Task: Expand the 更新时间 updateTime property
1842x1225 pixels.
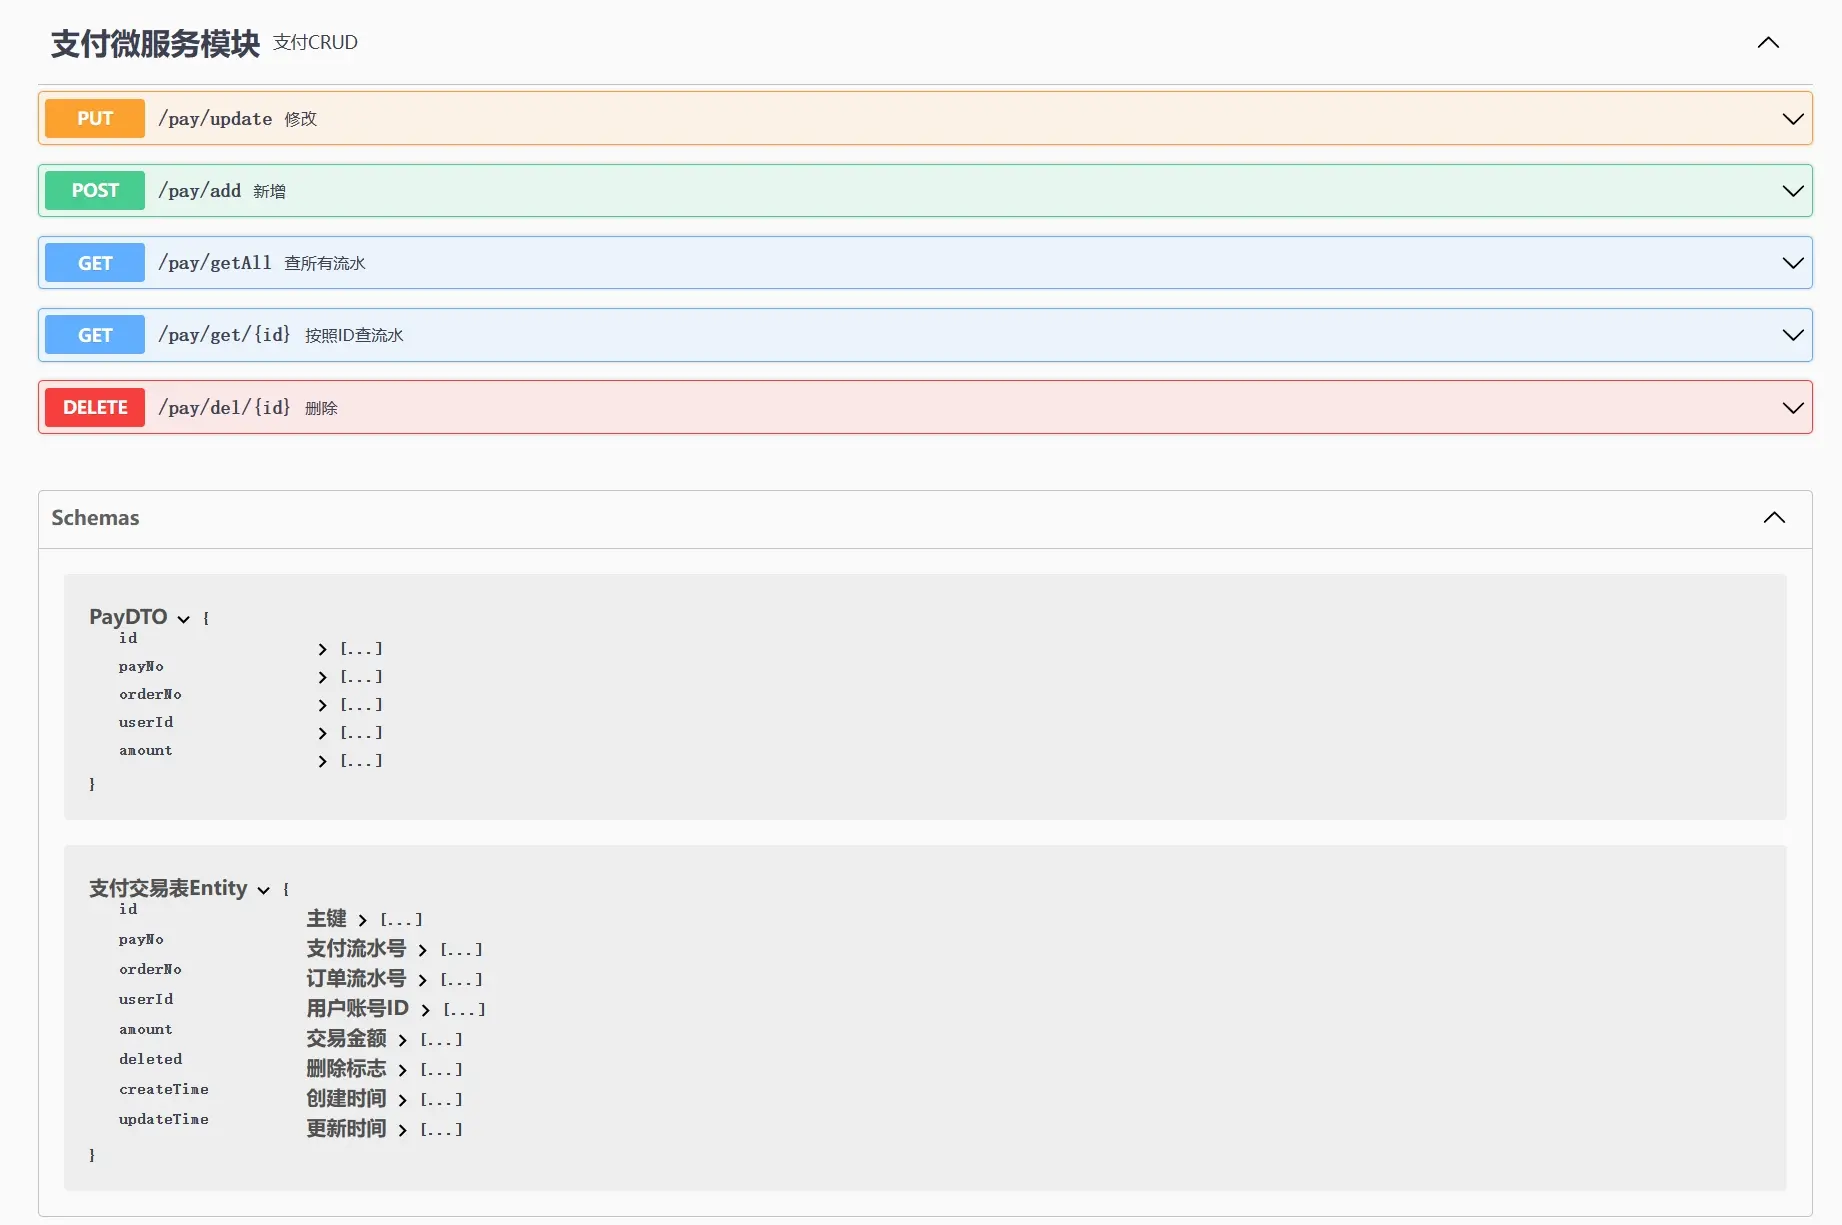Action: pyautogui.click(x=403, y=1131)
